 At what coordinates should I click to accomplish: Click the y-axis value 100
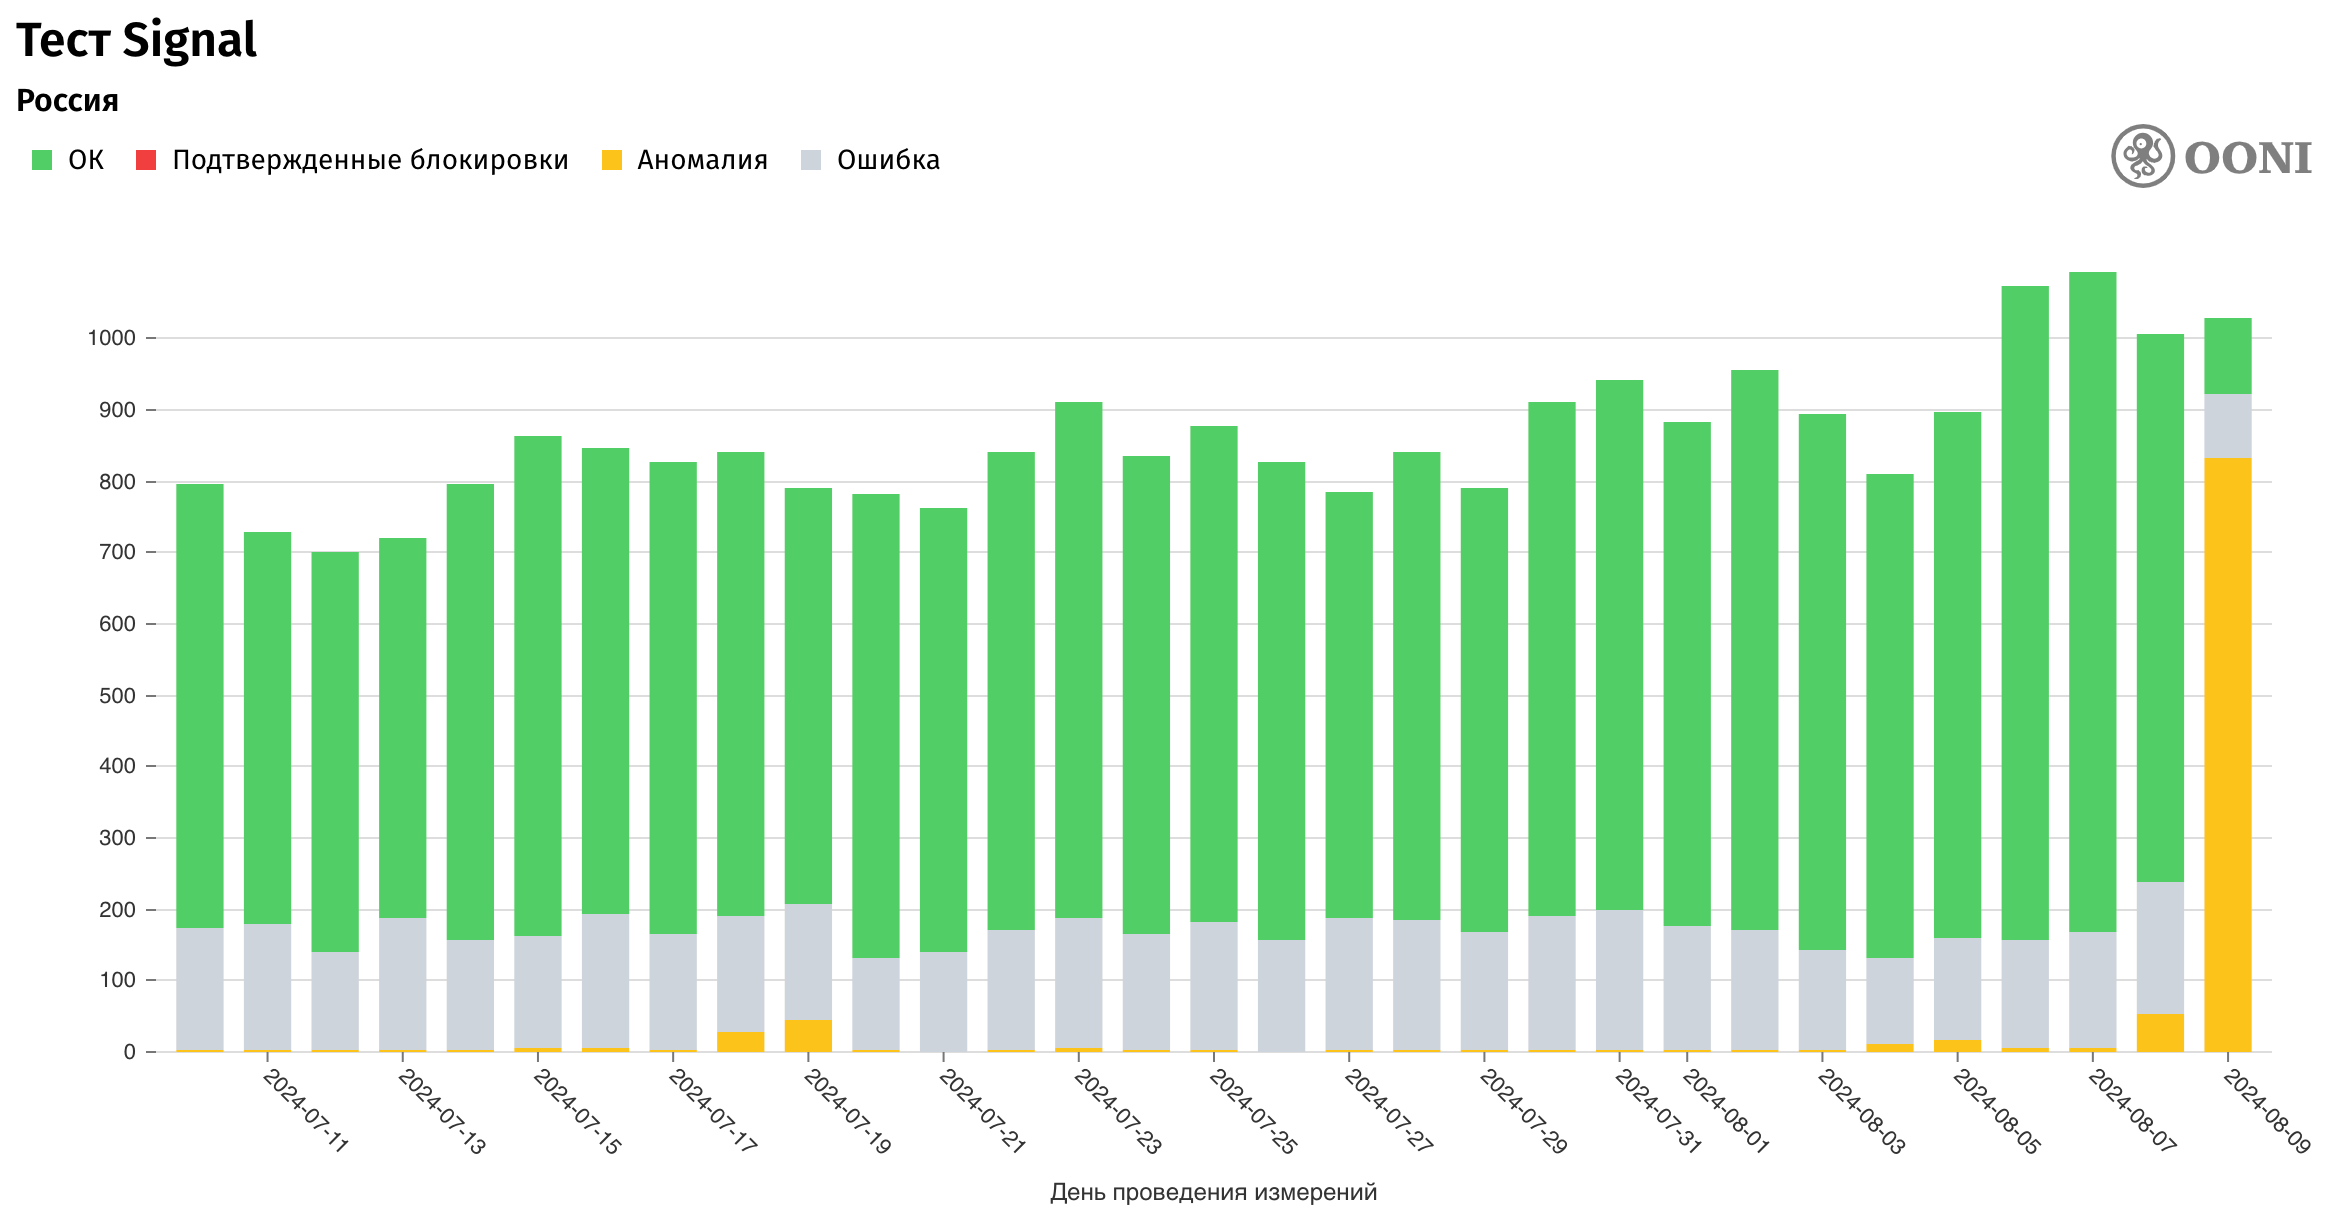tap(117, 980)
